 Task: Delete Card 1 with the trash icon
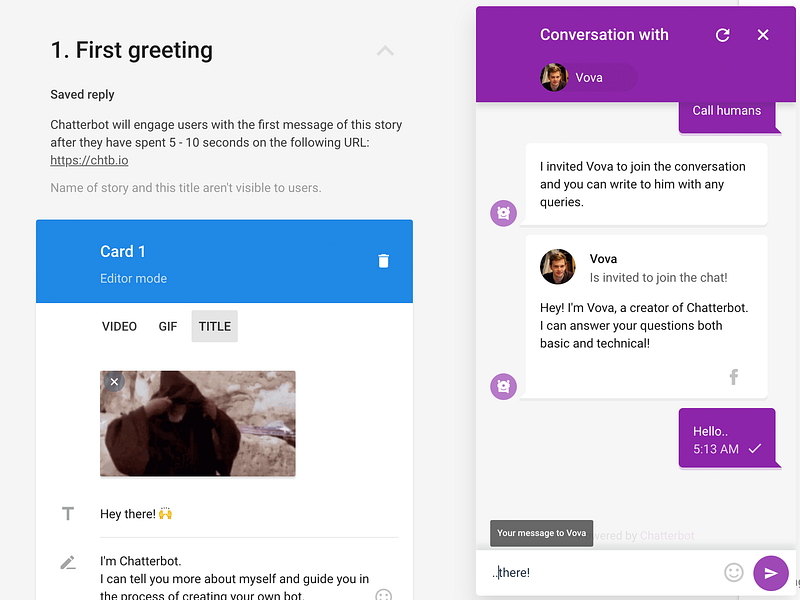pos(383,261)
